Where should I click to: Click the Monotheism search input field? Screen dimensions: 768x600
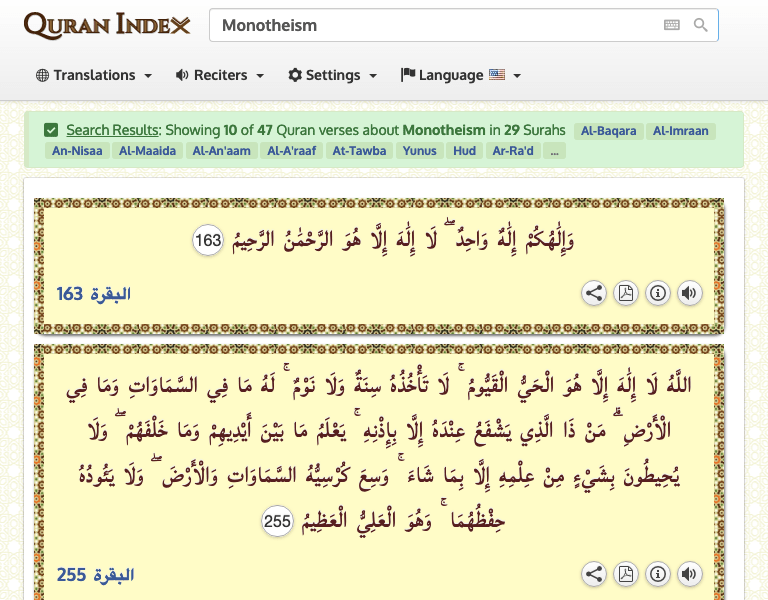tap(435, 25)
